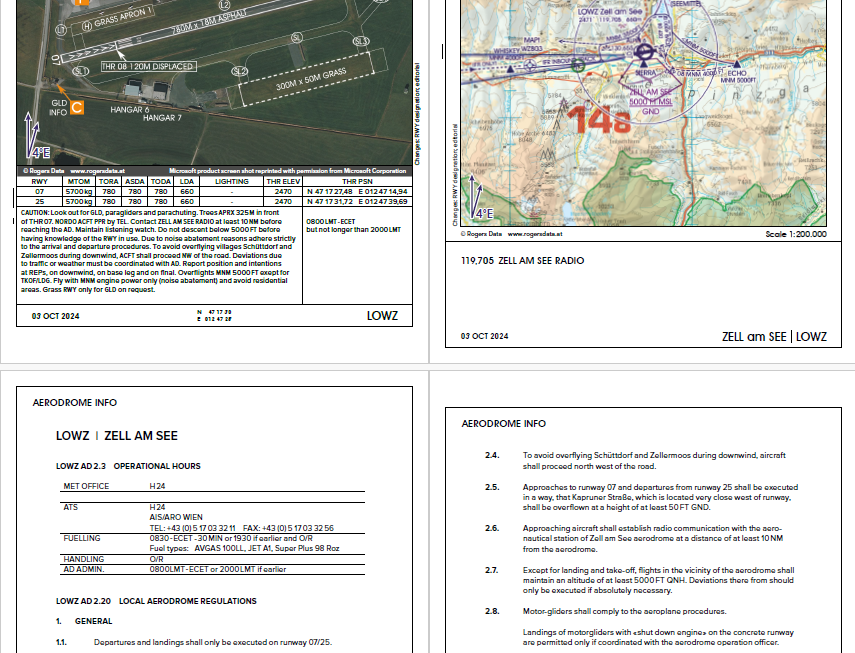Viewport: 855px width, 653px height.
Task: Click the circled SL3 marker on the aerial photo
Action: (361, 41)
